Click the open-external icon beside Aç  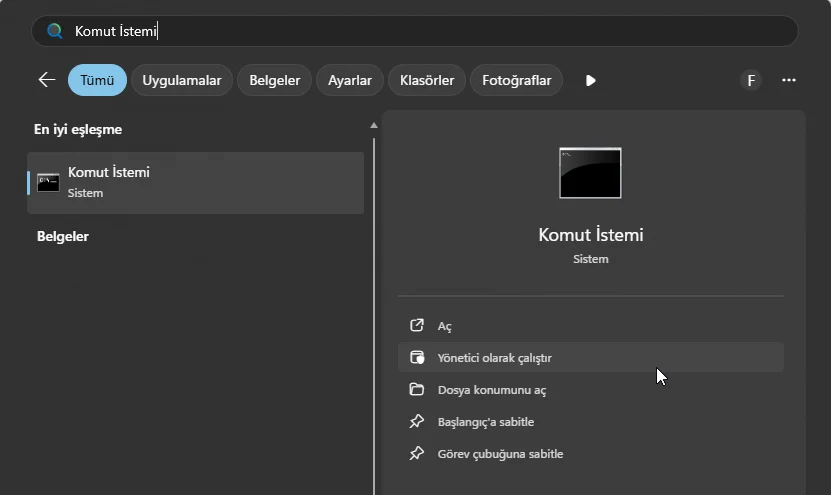[x=417, y=325]
